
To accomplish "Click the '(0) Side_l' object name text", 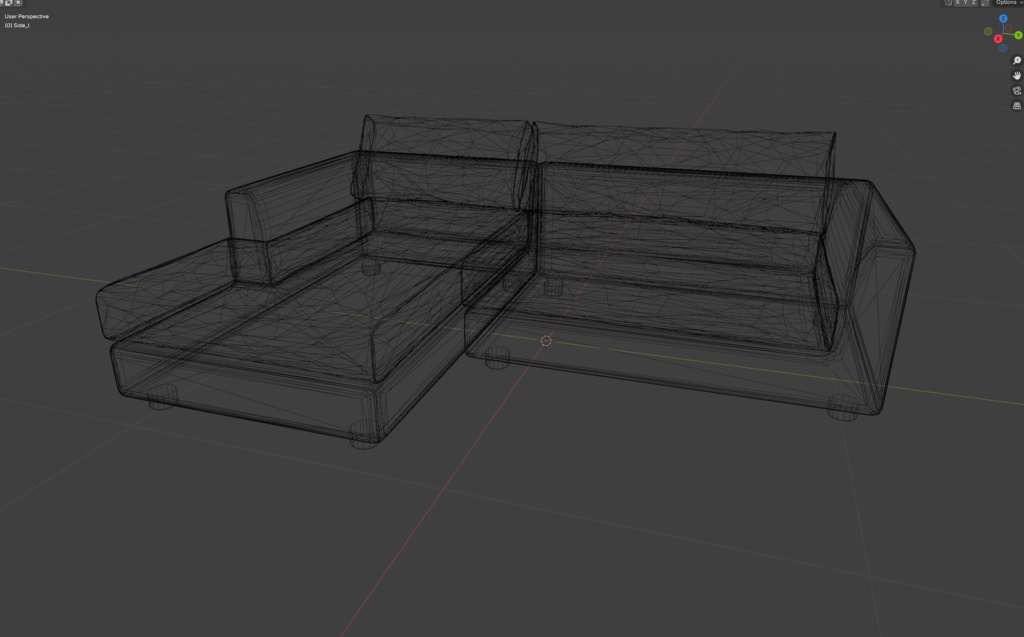I will [17, 25].
